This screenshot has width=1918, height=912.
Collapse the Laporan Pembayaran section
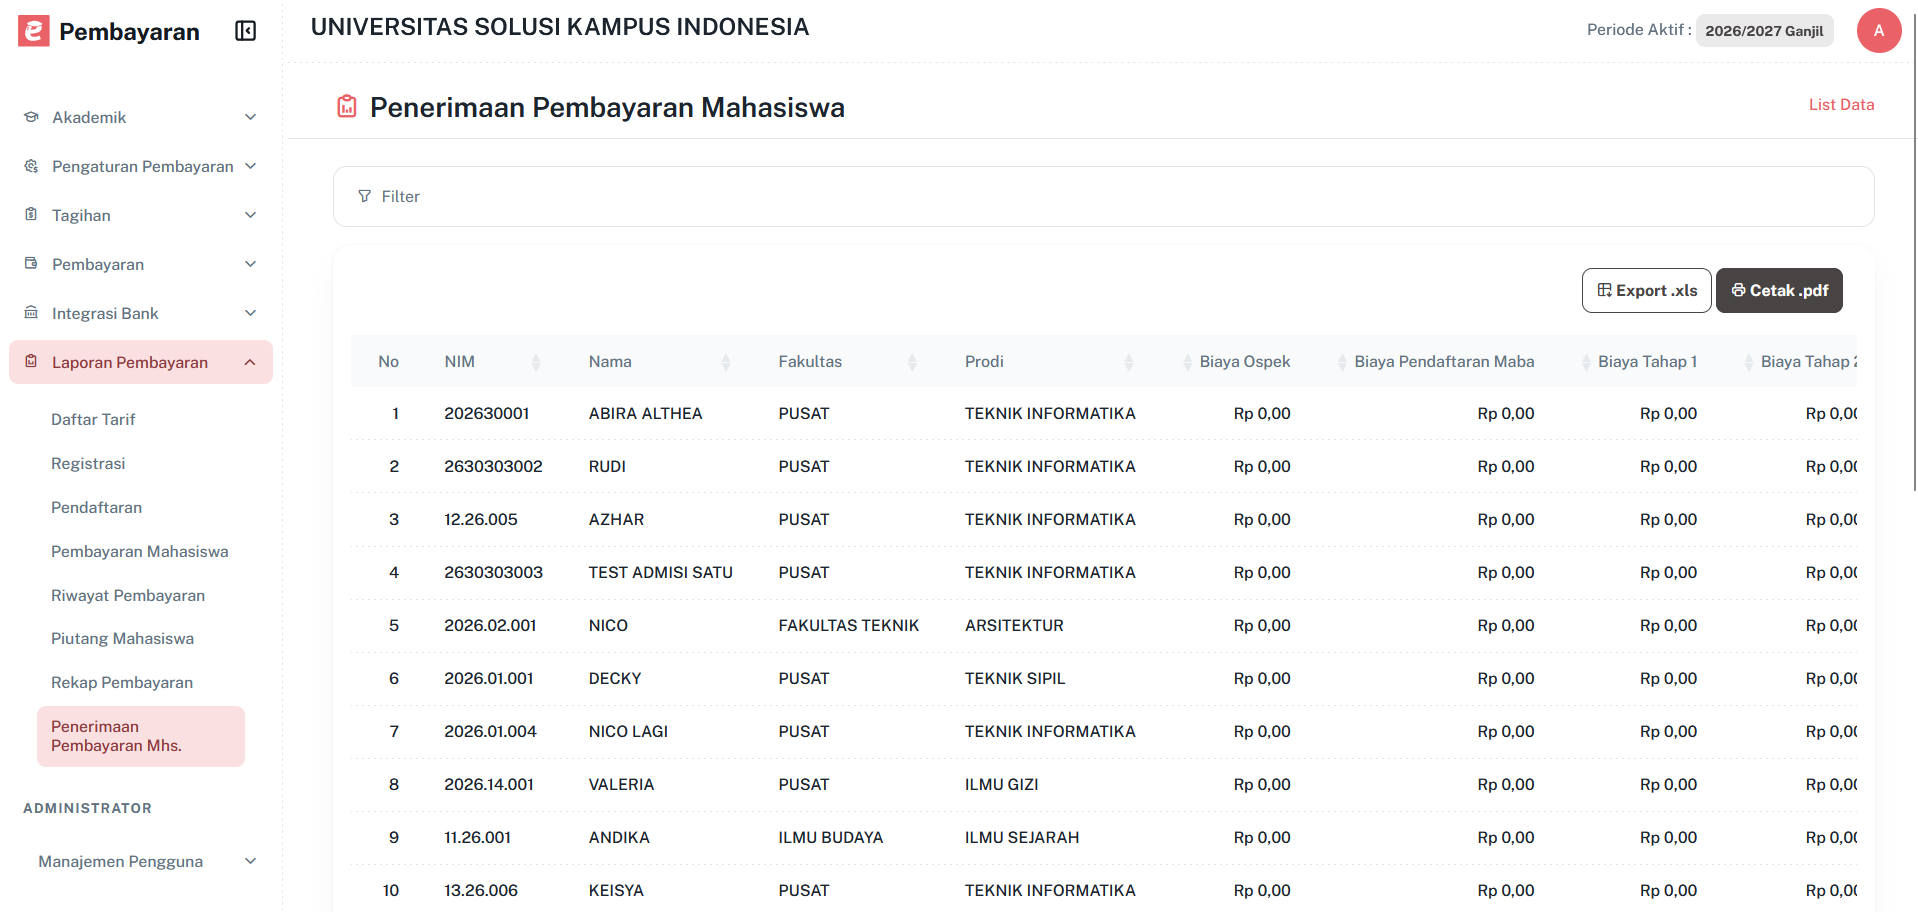tap(250, 361)
